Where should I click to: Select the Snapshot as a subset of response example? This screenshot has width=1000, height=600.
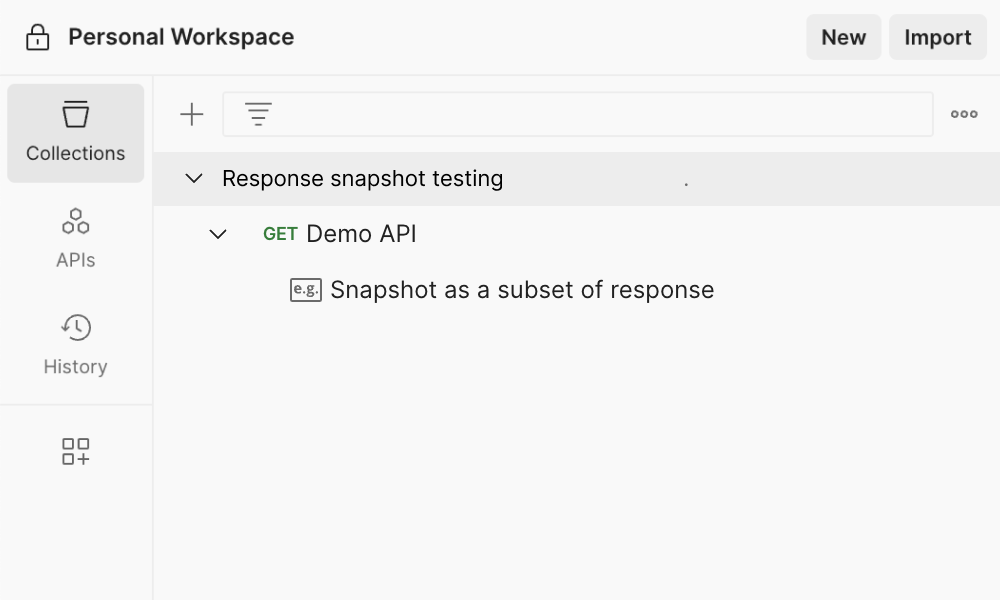tap(521, 290)
